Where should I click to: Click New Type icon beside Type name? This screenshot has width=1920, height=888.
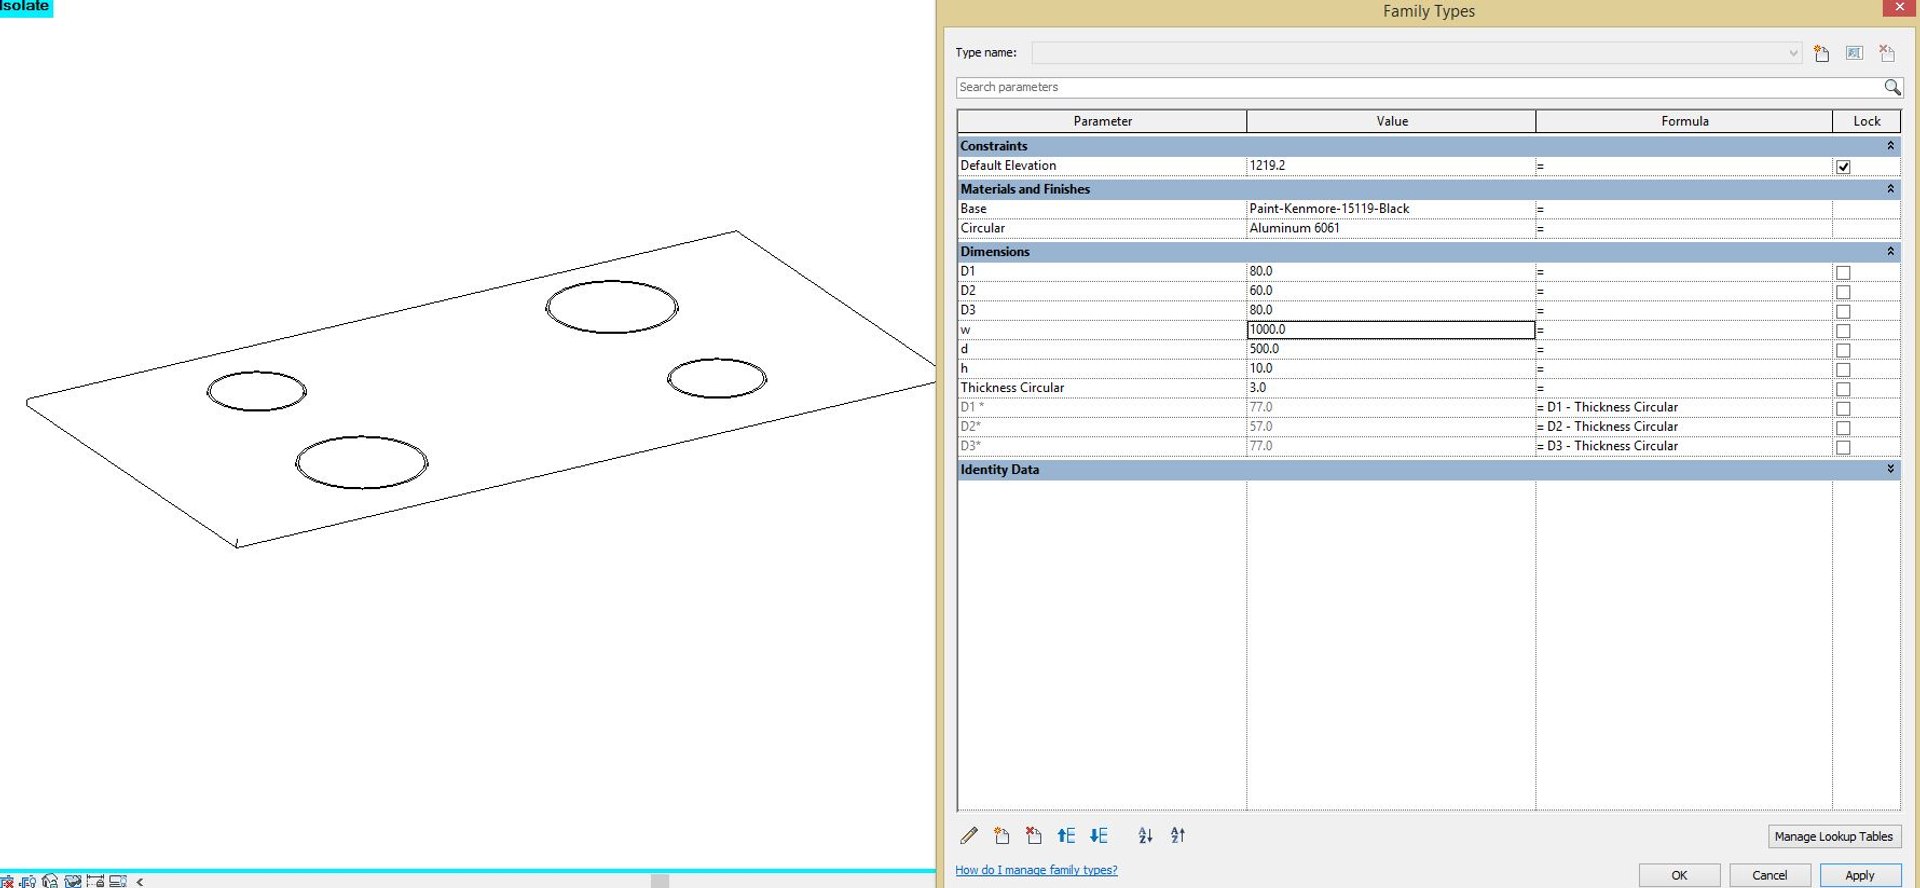coord(1822,53)
